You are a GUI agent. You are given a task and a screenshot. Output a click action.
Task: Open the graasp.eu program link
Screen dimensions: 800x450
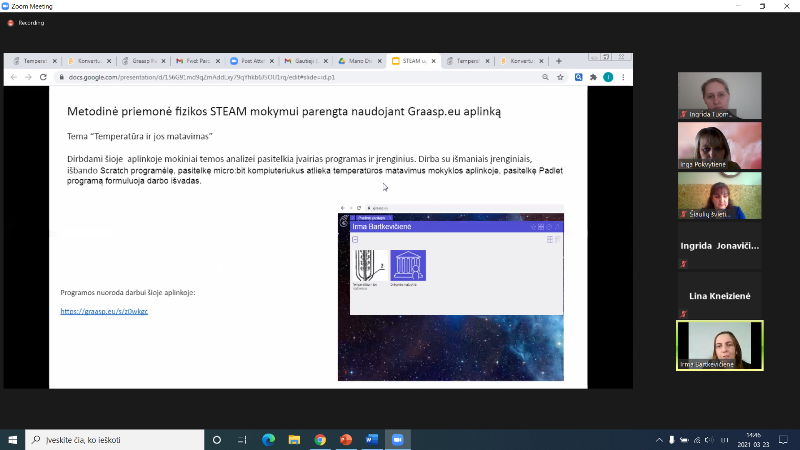click(x=104, y=311)
